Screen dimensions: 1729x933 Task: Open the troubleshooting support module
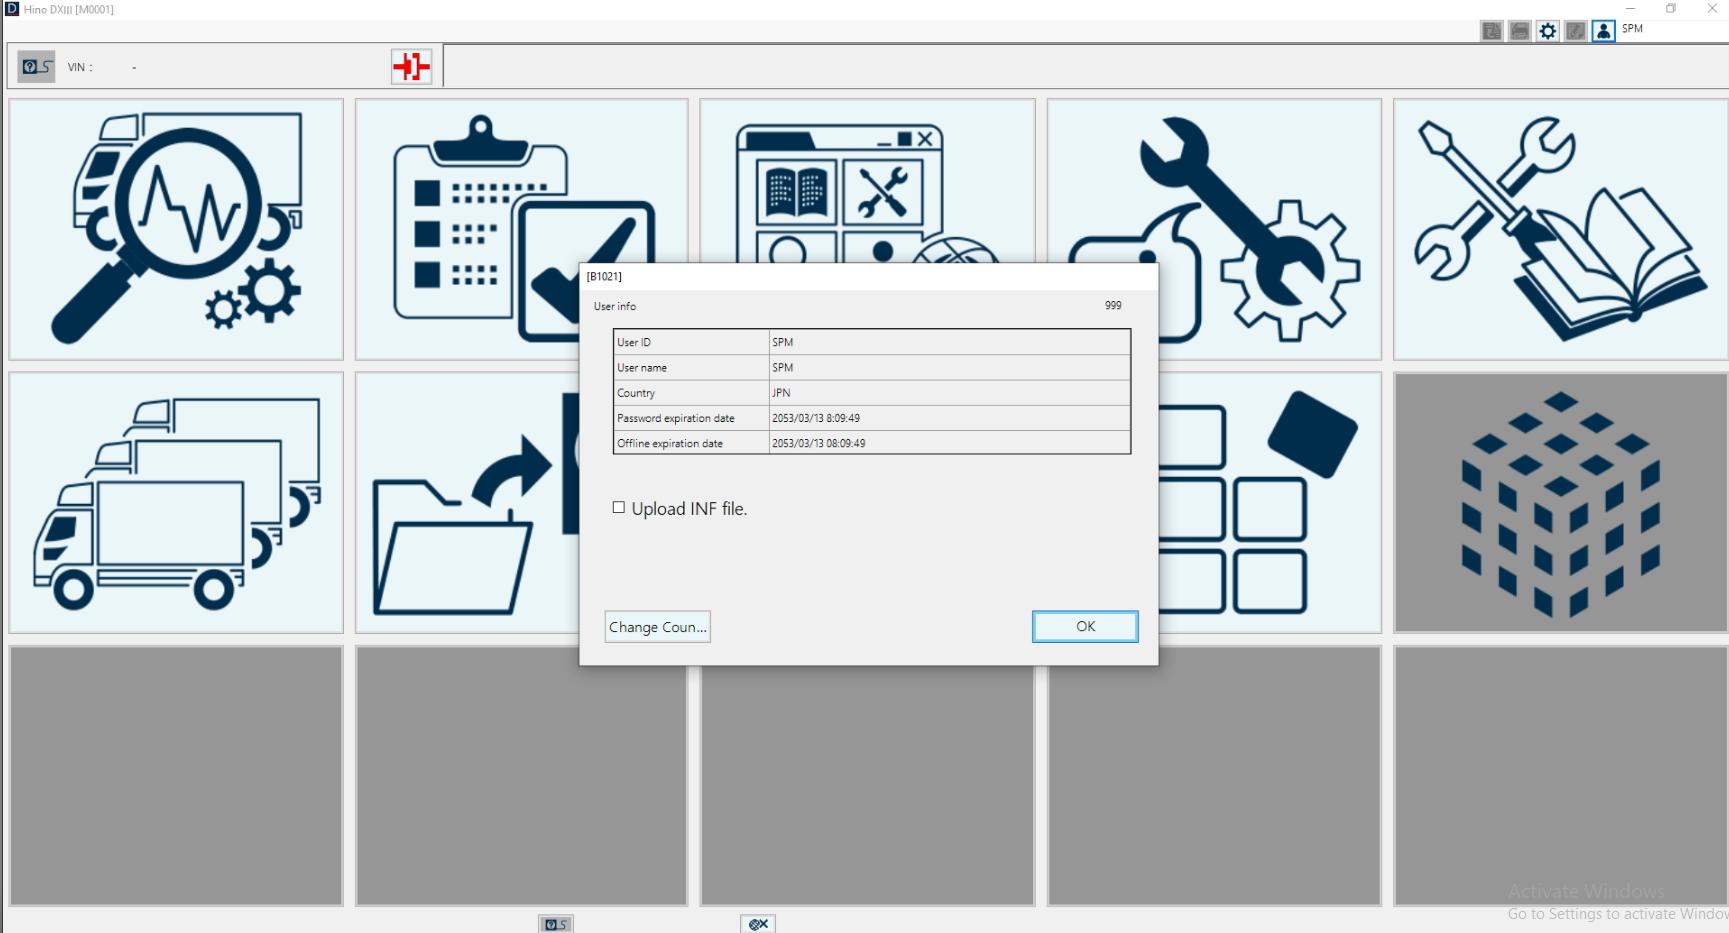pyautogui.click(x=1212, y=229)
